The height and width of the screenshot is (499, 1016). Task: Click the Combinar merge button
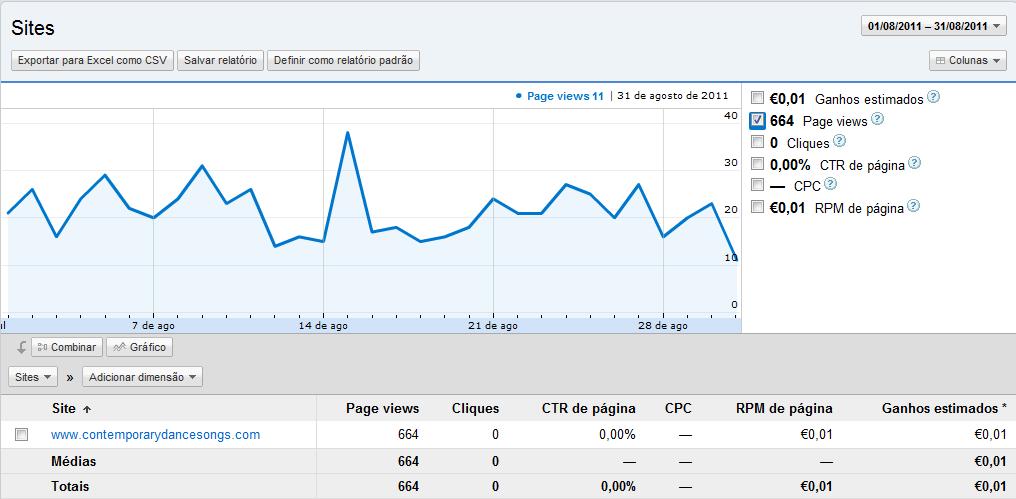tap(66, 347)
